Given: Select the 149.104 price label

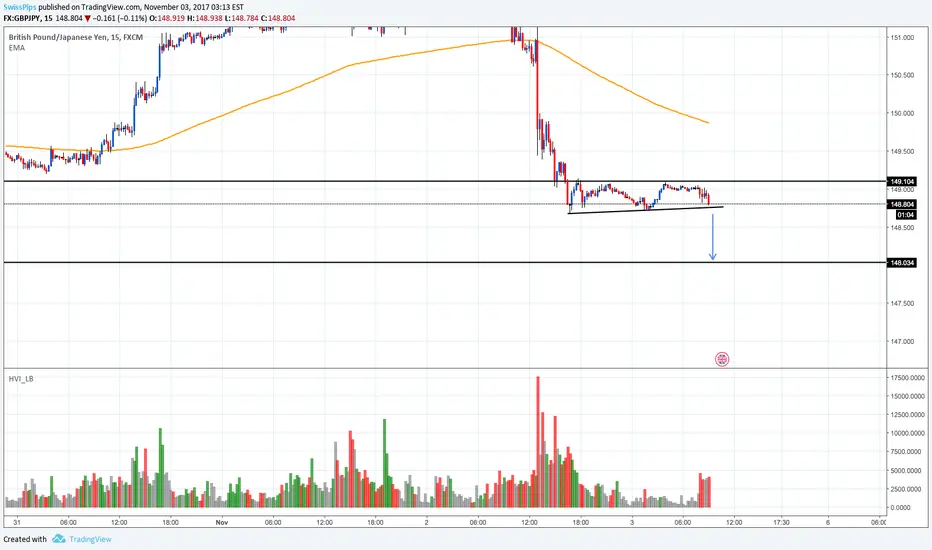Looking at the screenshot, I should click(x=902, y=181).
